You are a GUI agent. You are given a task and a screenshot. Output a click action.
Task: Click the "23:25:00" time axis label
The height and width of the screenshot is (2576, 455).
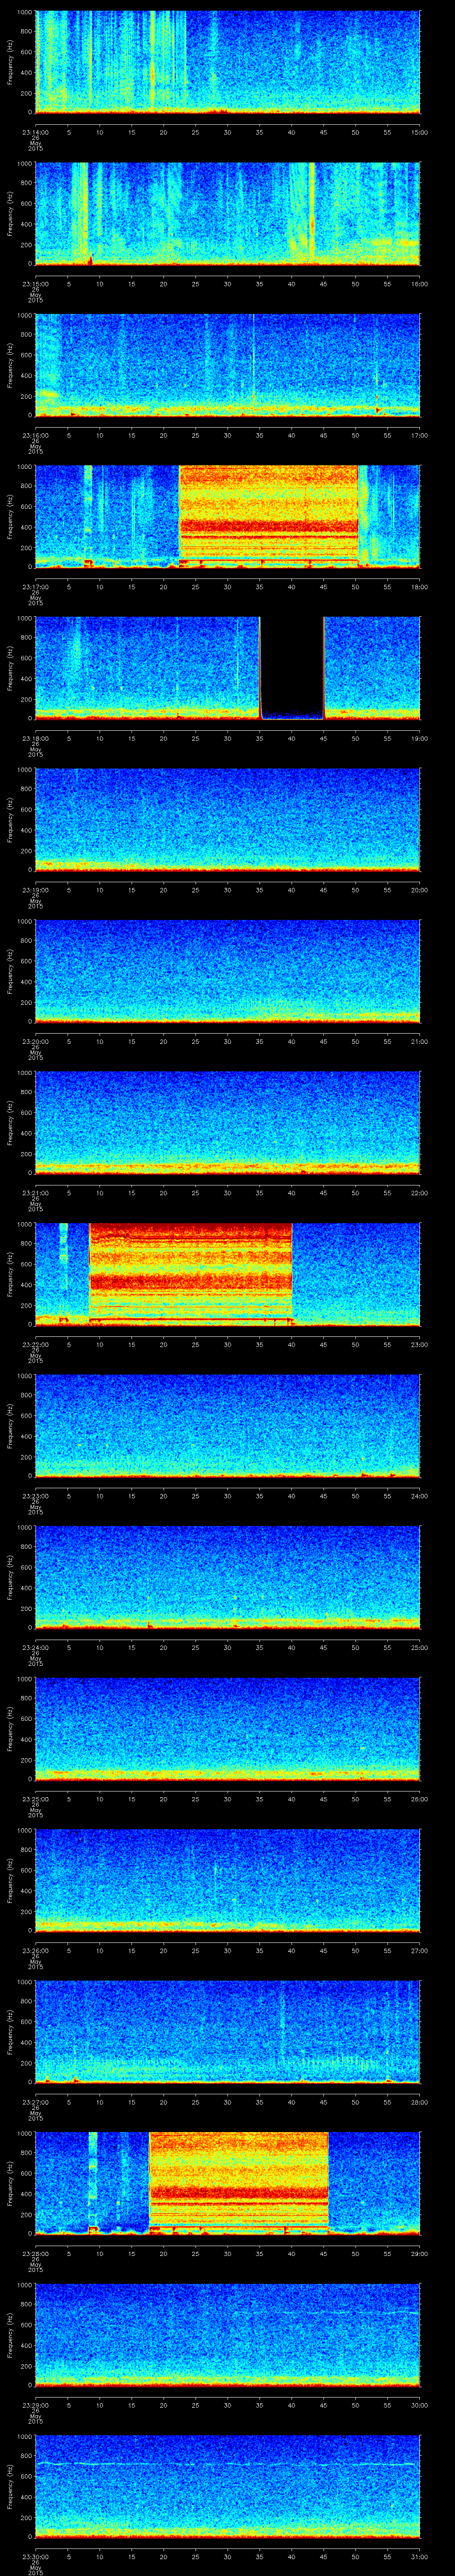pyautogui.click(x=35, y=1799)
